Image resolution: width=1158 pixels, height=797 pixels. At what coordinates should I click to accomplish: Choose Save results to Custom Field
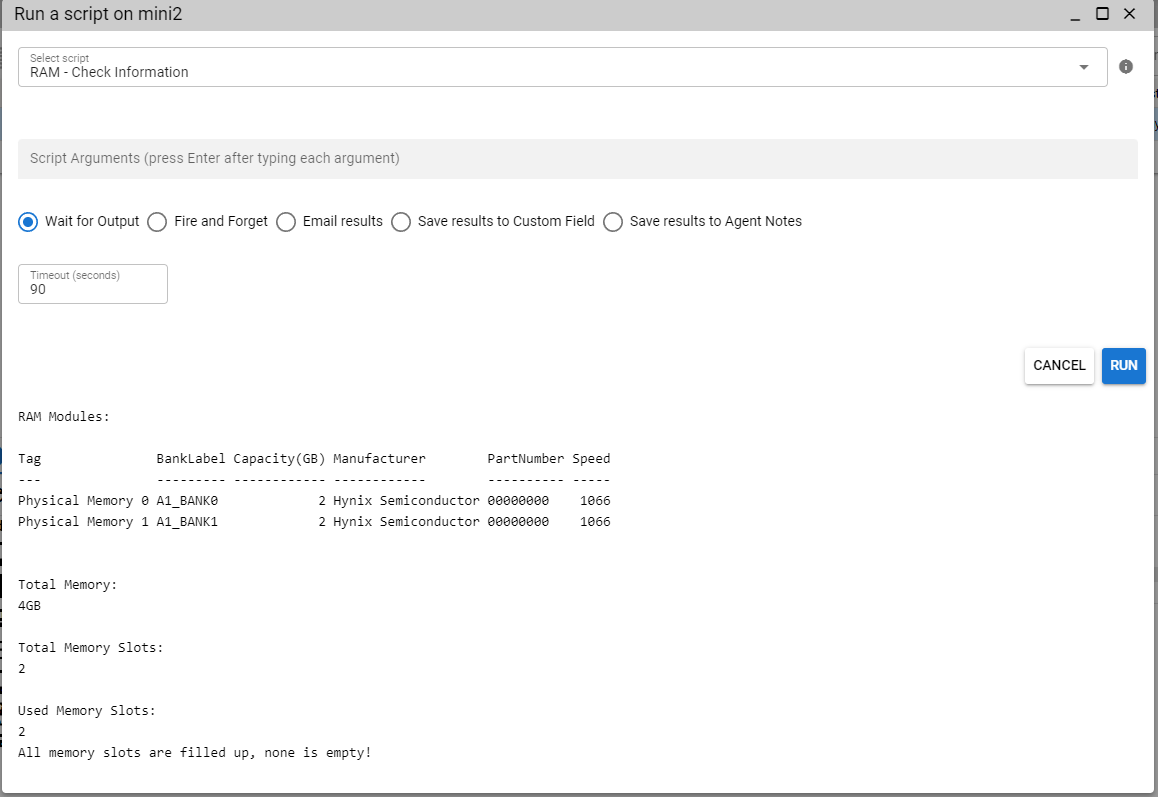point(401,222)
